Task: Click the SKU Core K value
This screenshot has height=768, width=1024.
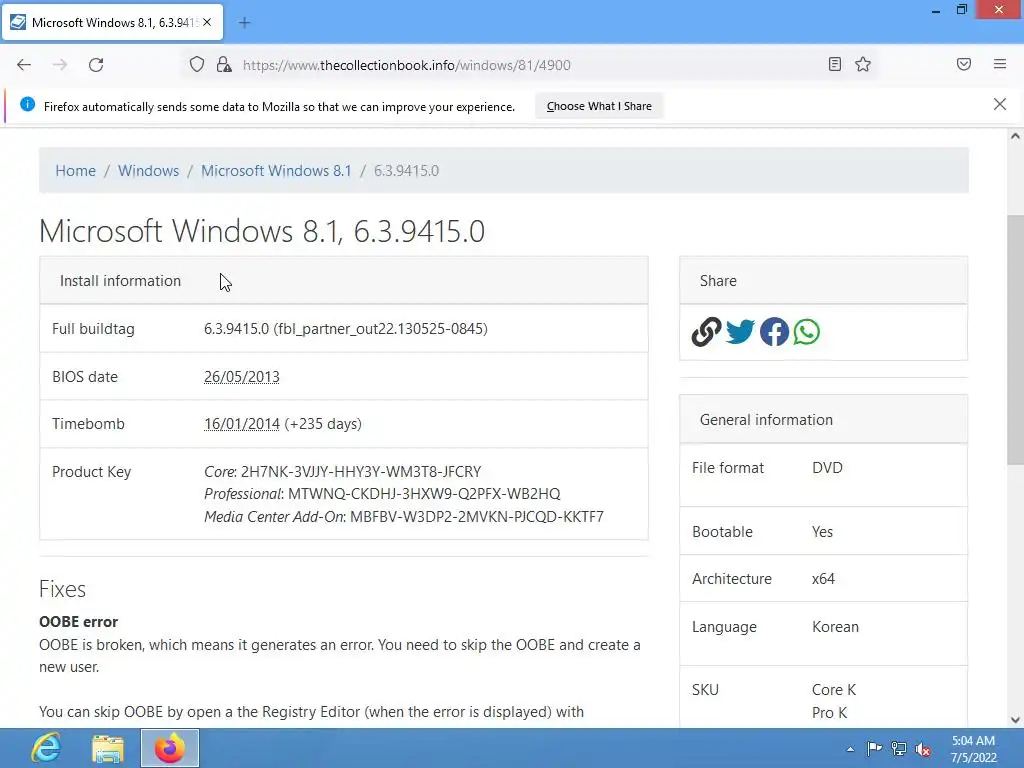Action: [x=833, y=690]
